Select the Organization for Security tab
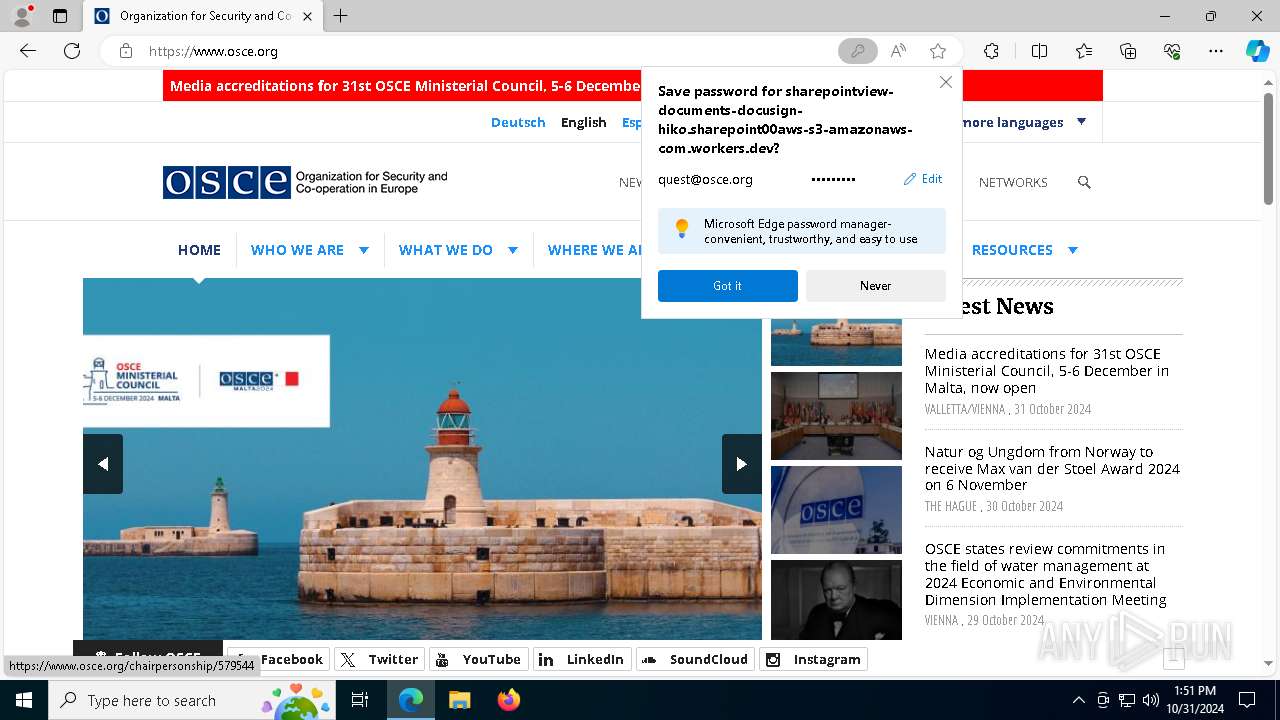 pyautogui.click(x=203, y=16)
